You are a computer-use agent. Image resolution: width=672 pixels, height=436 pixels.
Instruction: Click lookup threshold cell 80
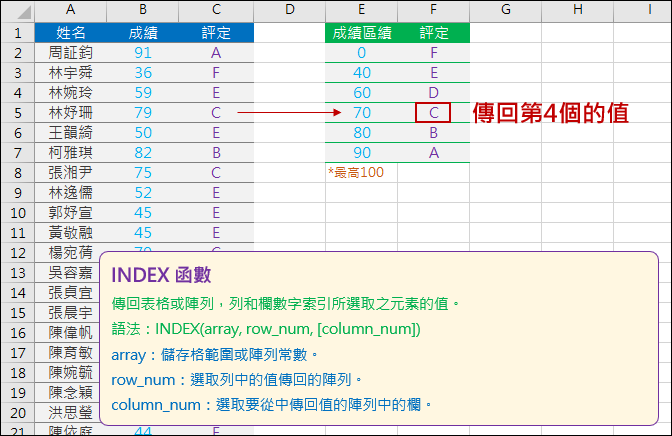pyautogui.click(x=361, y=133)
